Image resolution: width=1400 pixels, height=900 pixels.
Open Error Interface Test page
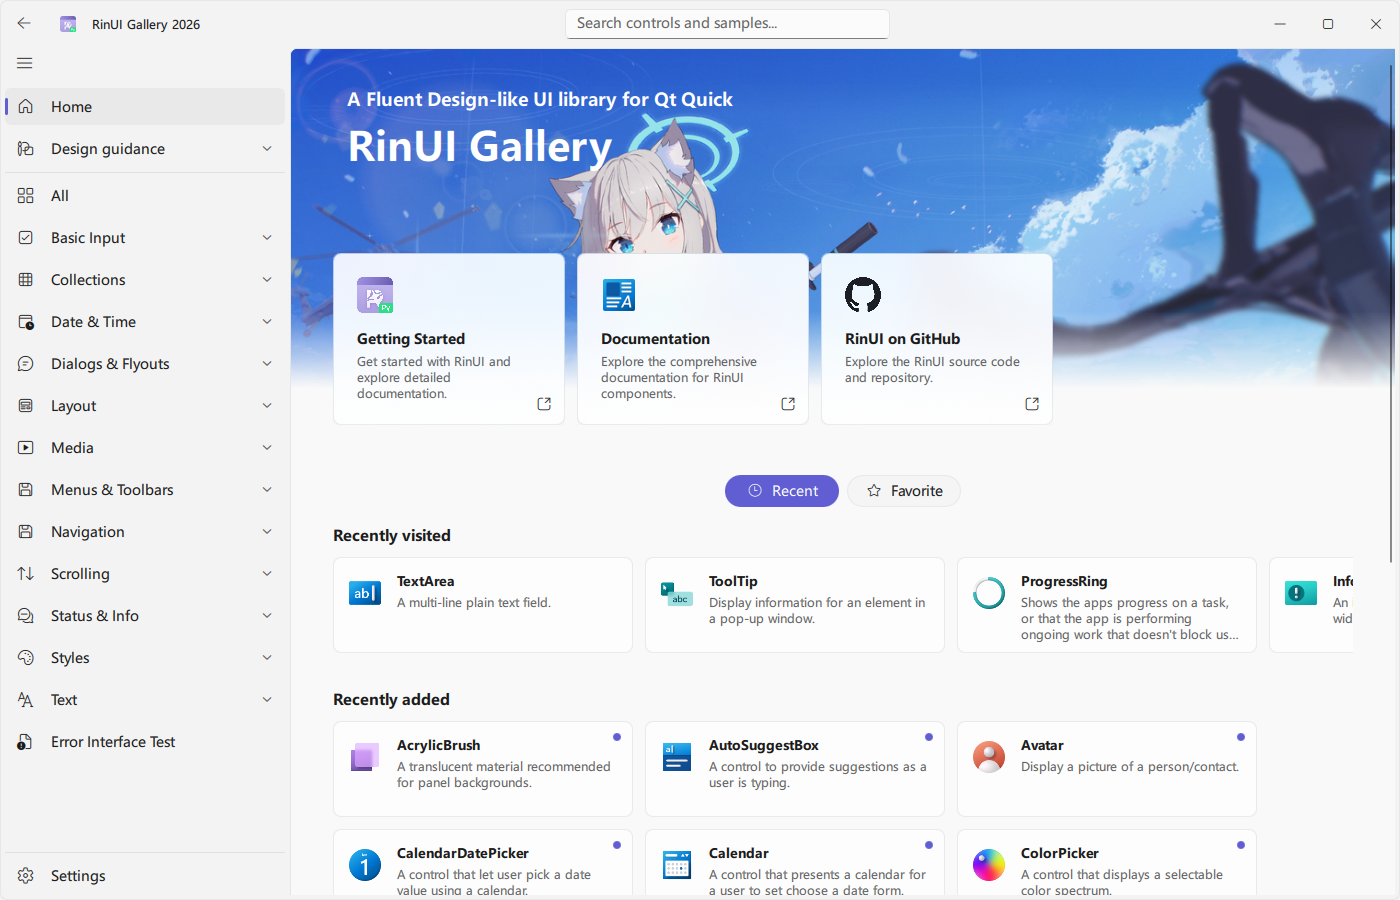coord(145,742)
